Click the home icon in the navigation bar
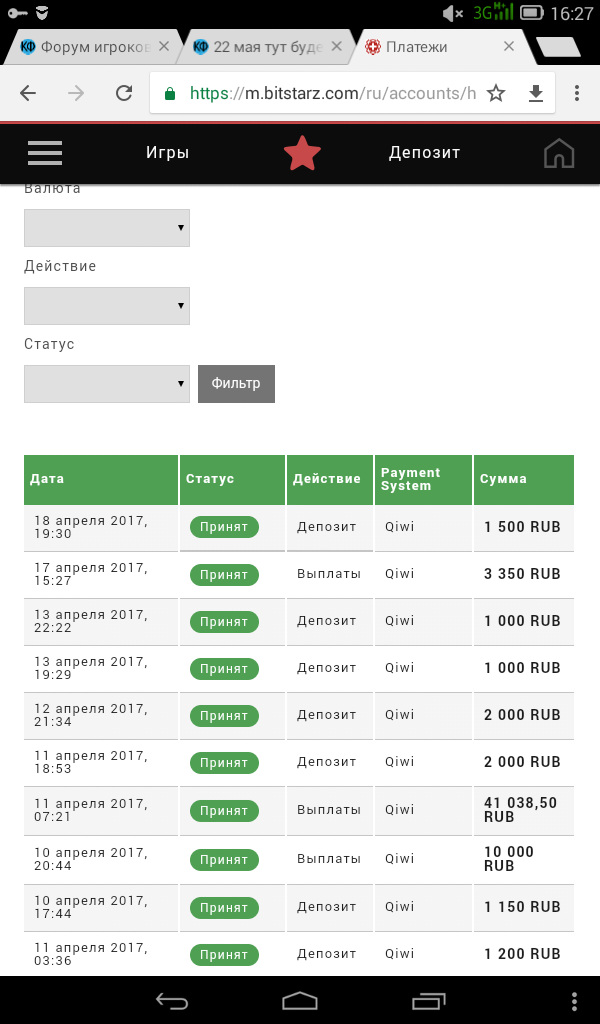This screenshot has width=600, height=1024. [558, 153]
